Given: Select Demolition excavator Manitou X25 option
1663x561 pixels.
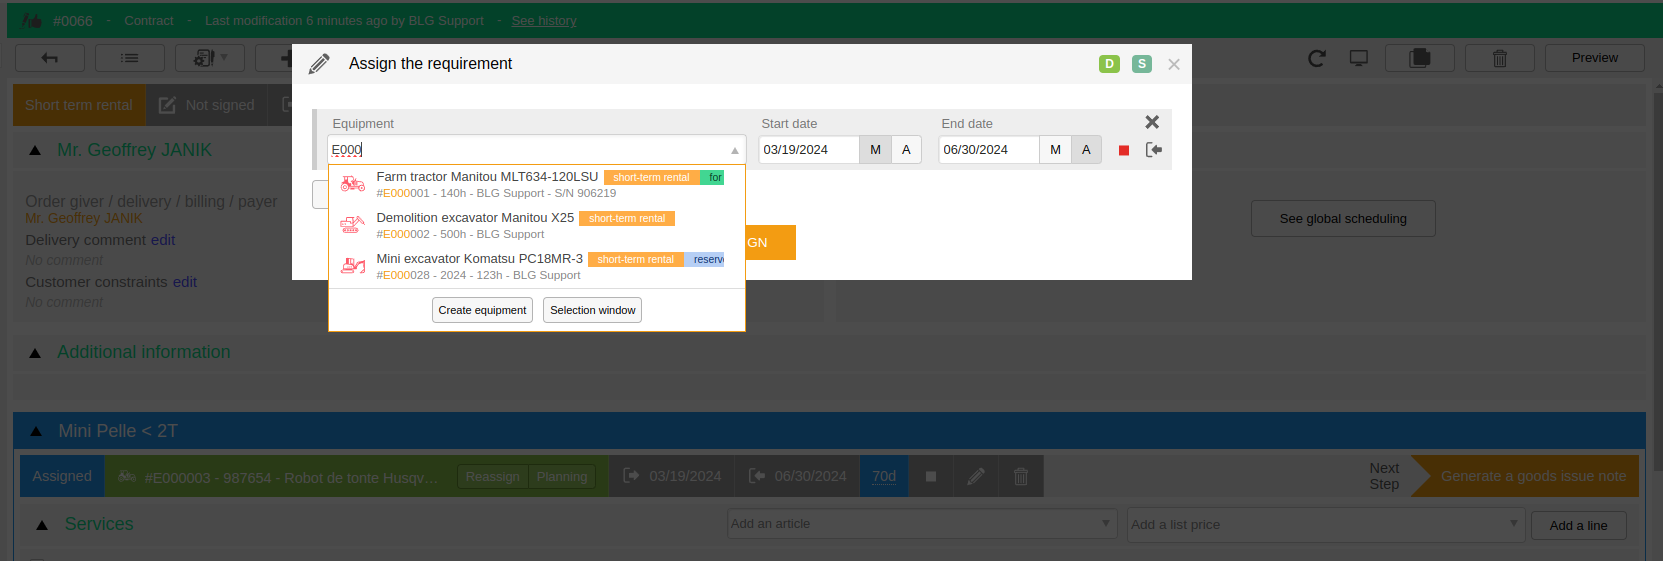Looking at the screenshot, I should pyautogui.click(x=537, y=225).
